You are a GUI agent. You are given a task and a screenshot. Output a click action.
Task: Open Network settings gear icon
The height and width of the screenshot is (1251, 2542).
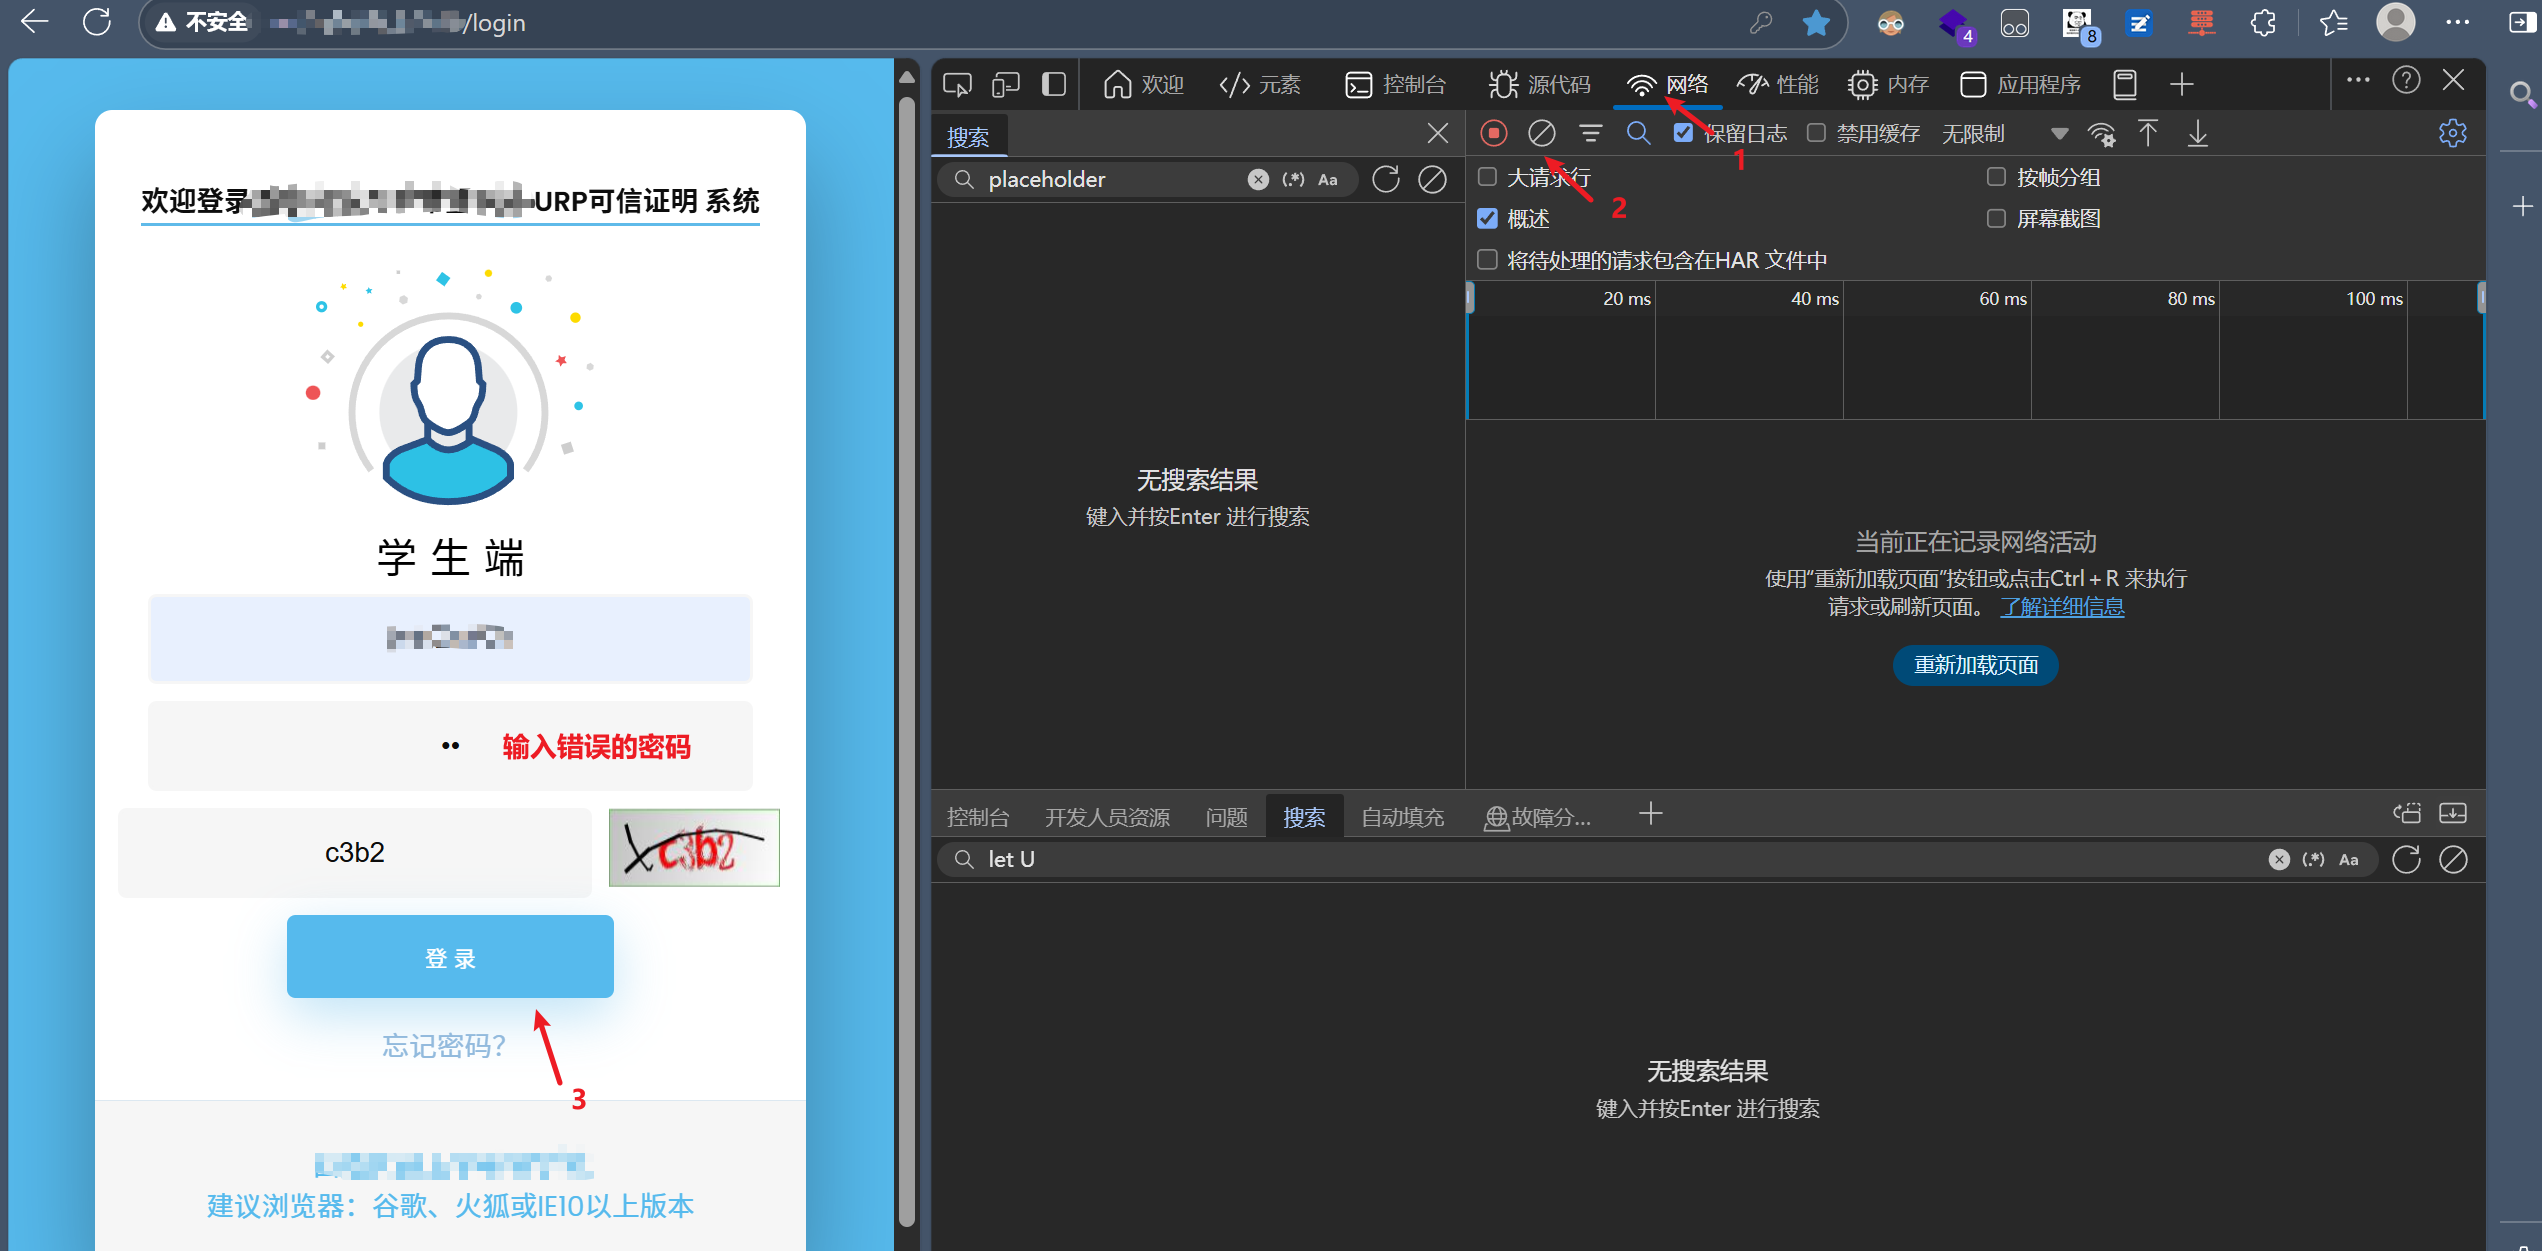coord(2452,133)
